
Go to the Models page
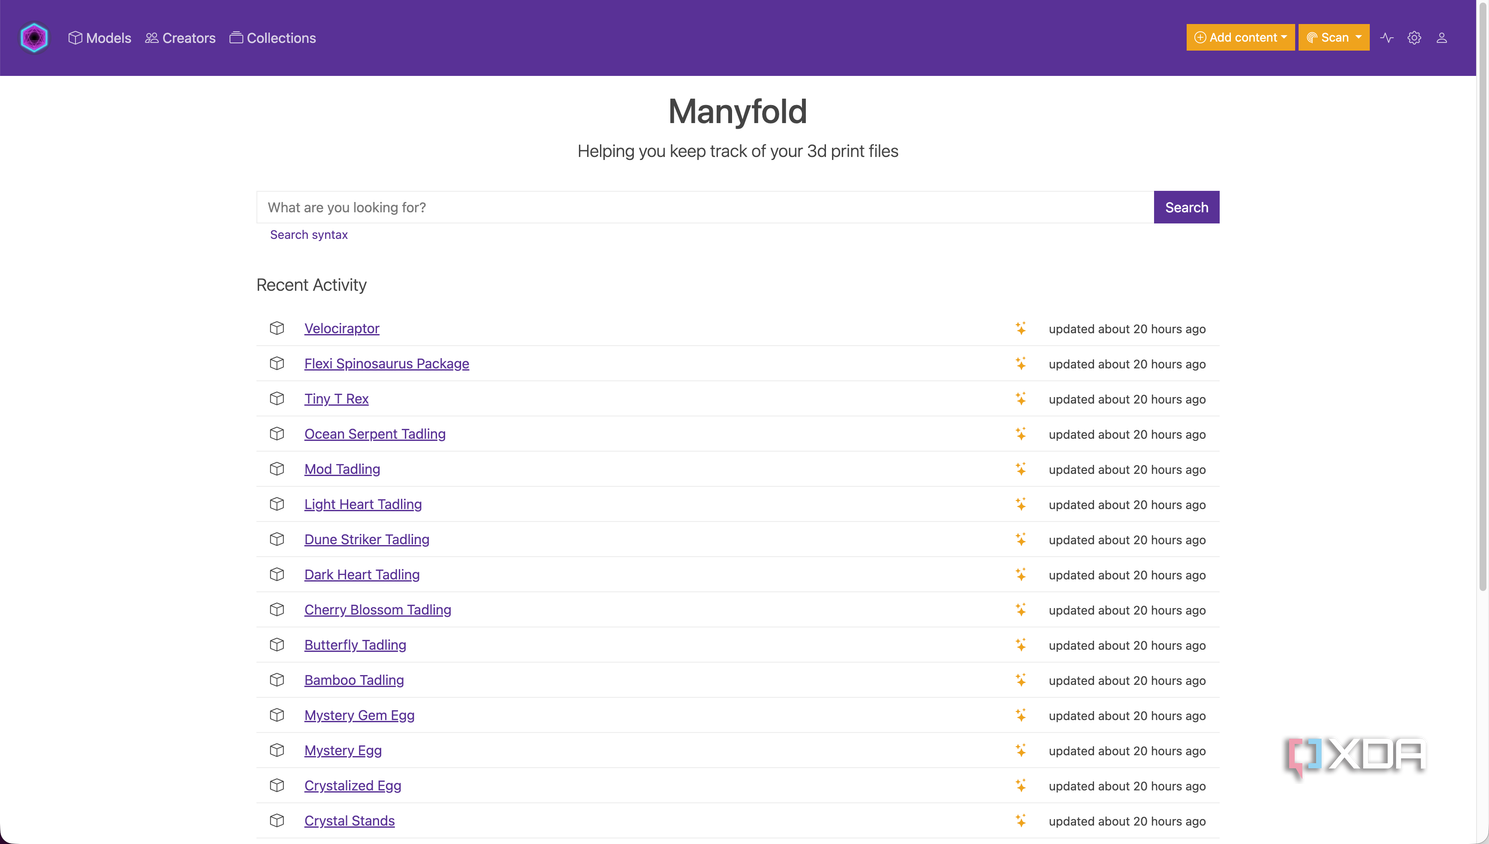pos(99,38)
